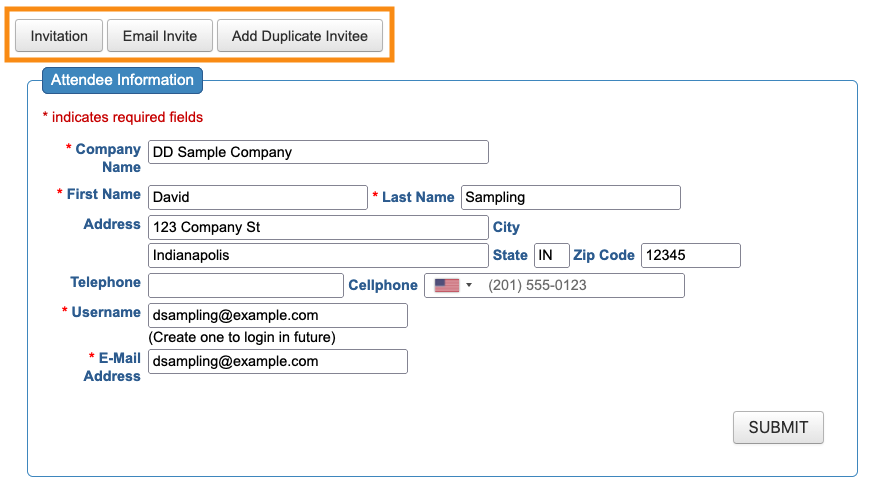Image resolution: width=883 pixels, height=504 pixels.
Task: Select the Zip Code input
Action: [690, 256]
